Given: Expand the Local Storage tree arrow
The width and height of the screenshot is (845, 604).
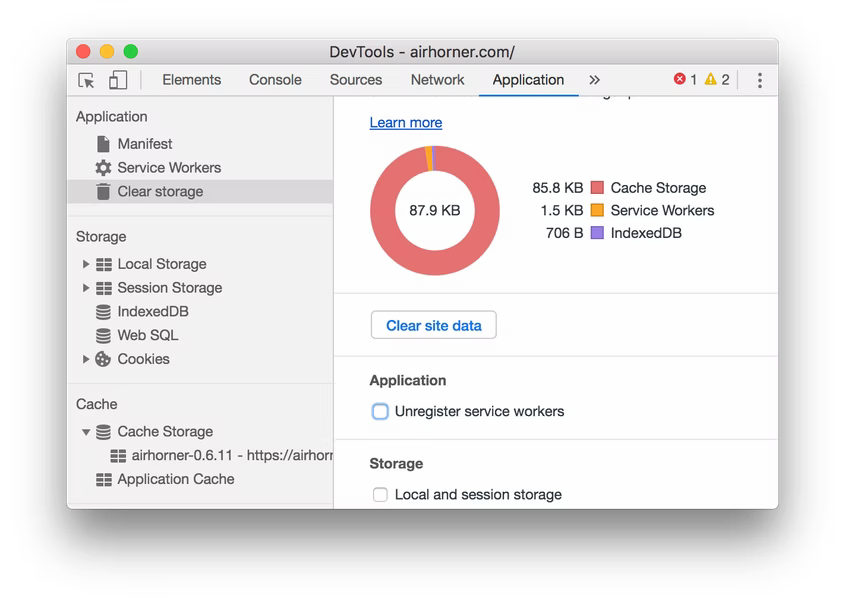Looking at the screenshot, I should pos(86,264).
